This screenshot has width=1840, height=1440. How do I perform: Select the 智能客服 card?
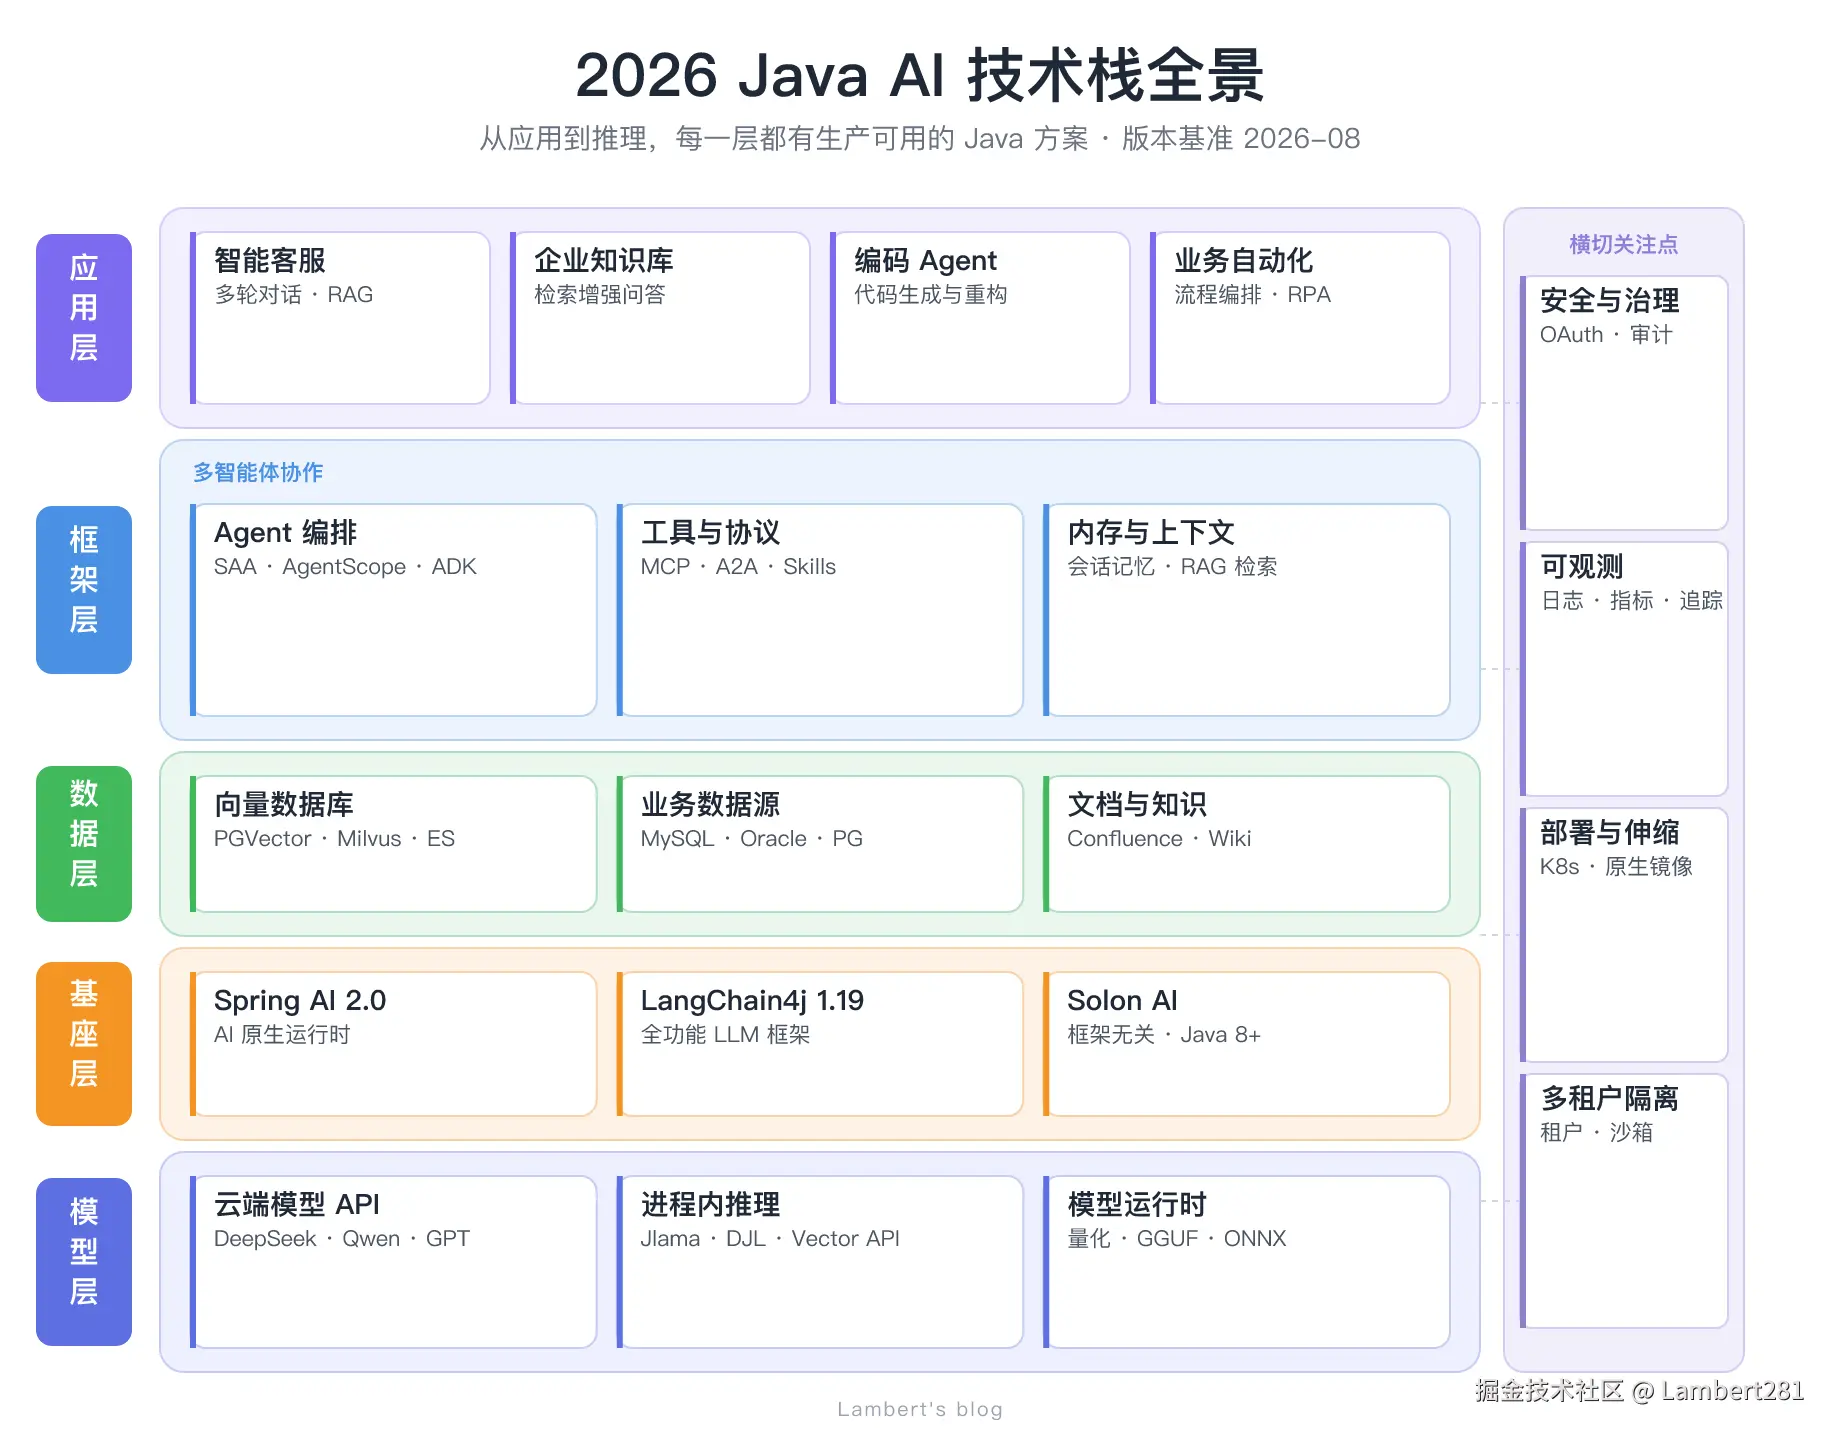click(340, 318)
